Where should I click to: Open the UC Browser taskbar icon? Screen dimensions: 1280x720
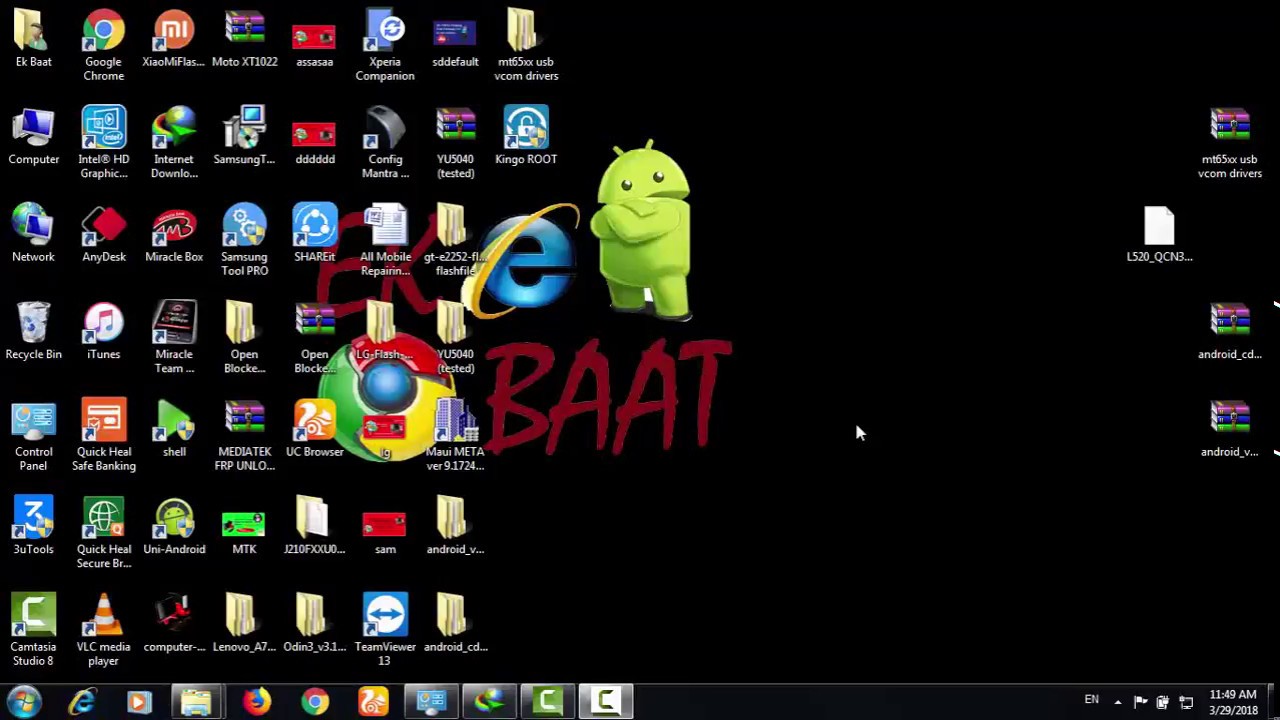coord(373,701)
